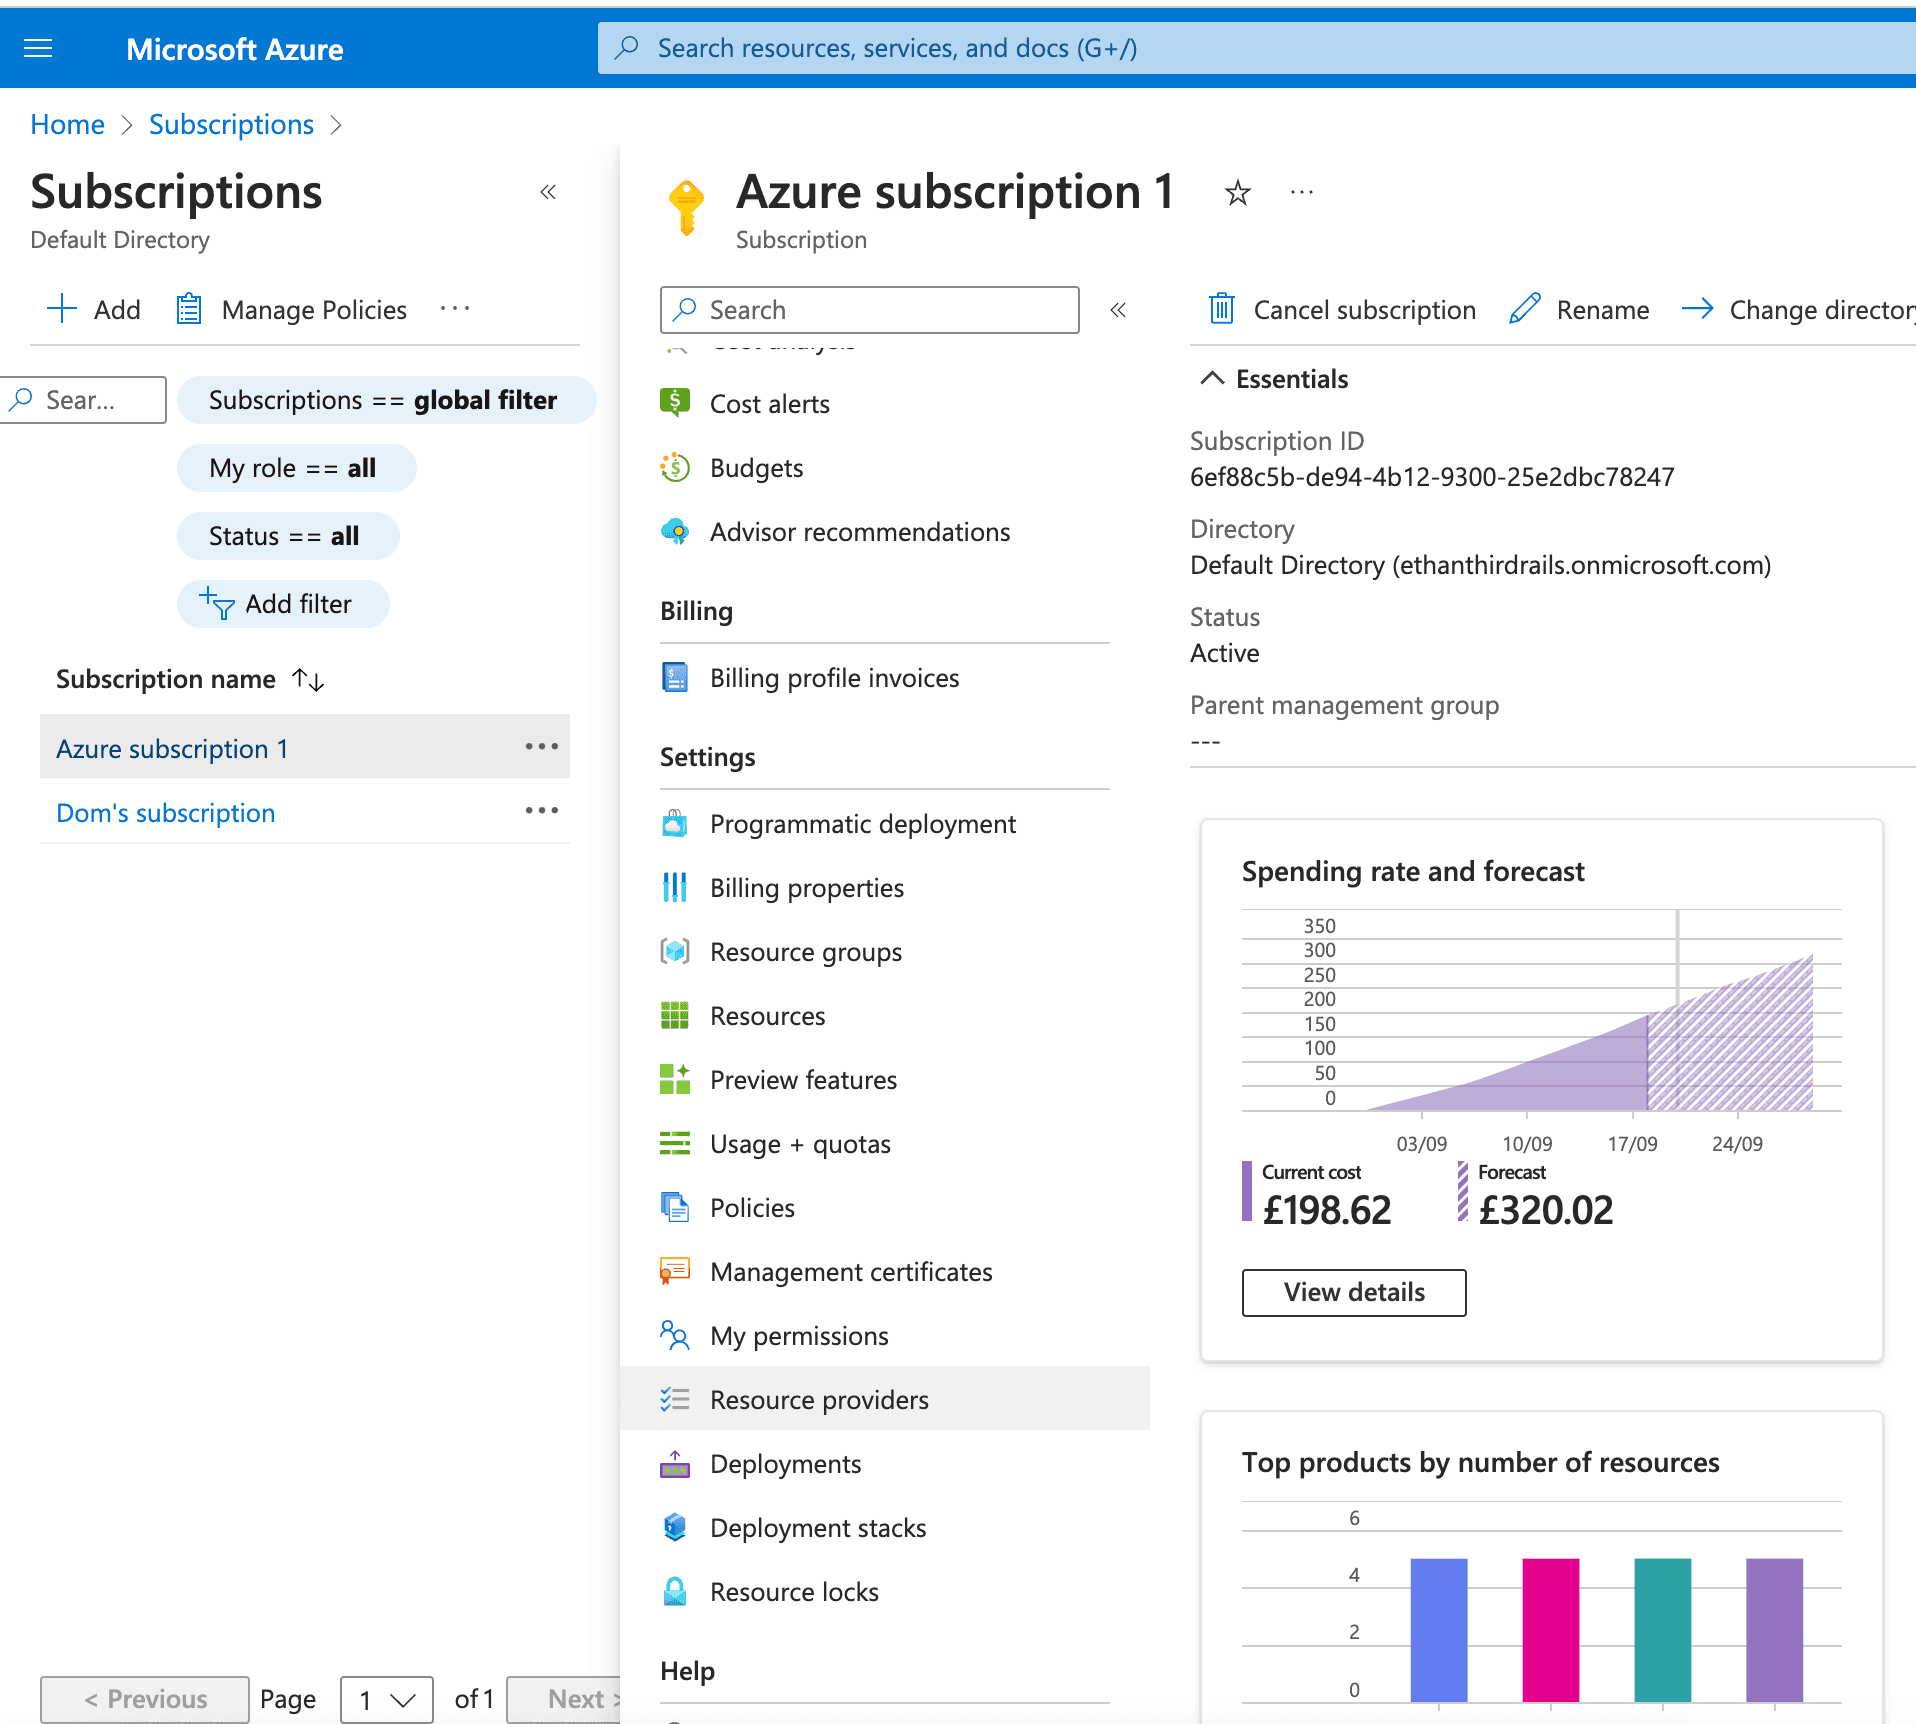Open the page number dropdown
This screenshot has height=1724, width=1916.
coord(387,1699)
